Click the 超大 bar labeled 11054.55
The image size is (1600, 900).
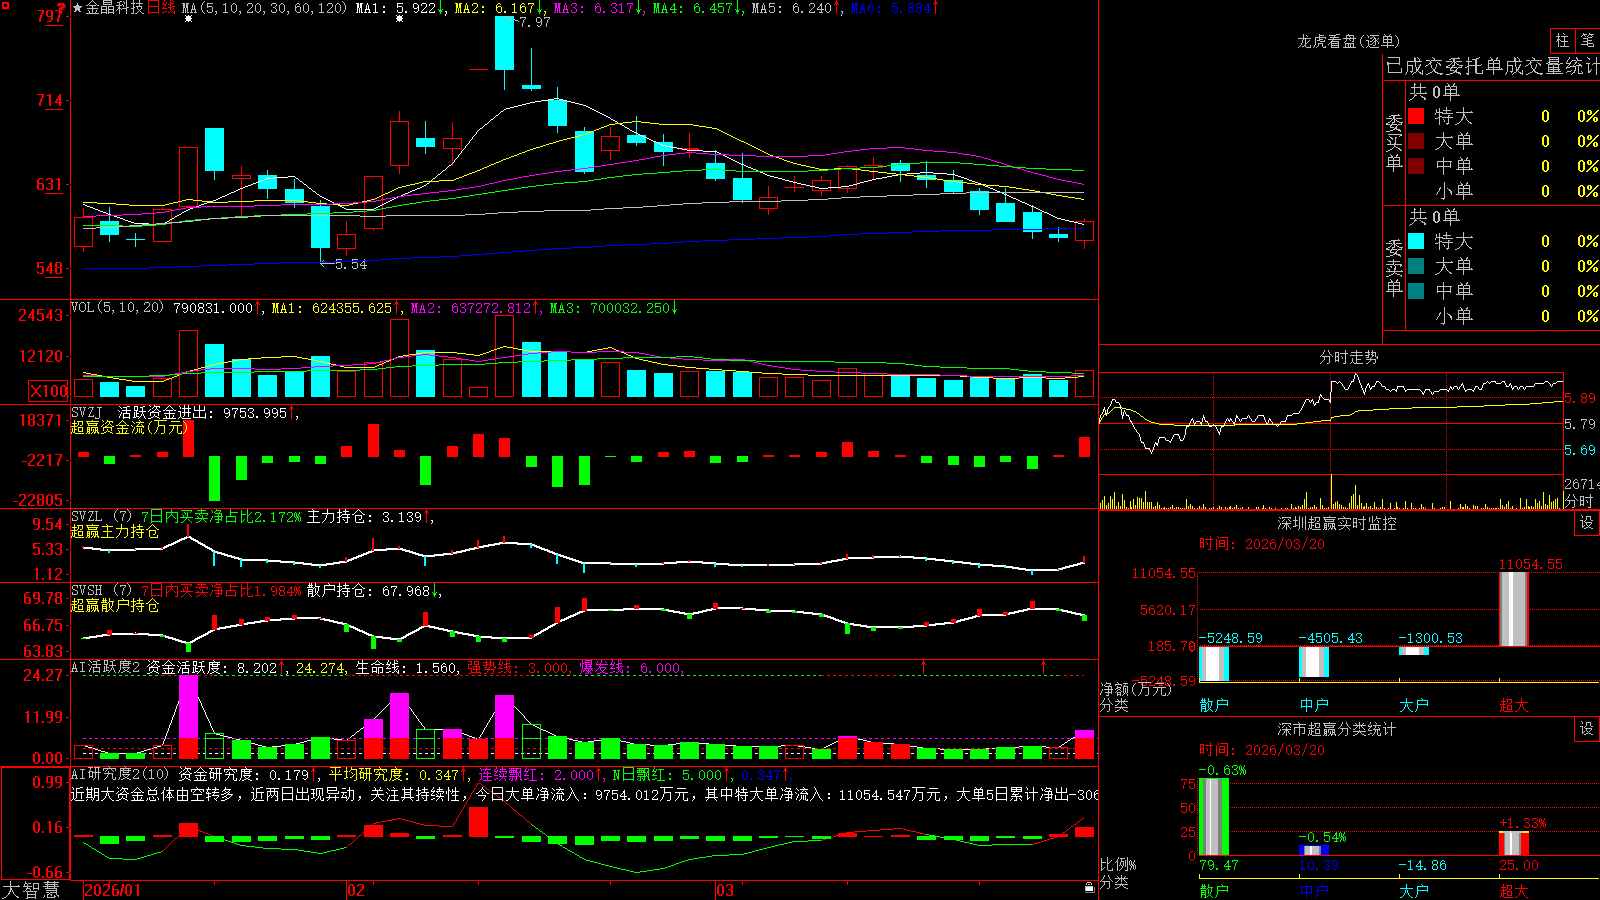pyautogui.click(x=1513, y=609)
